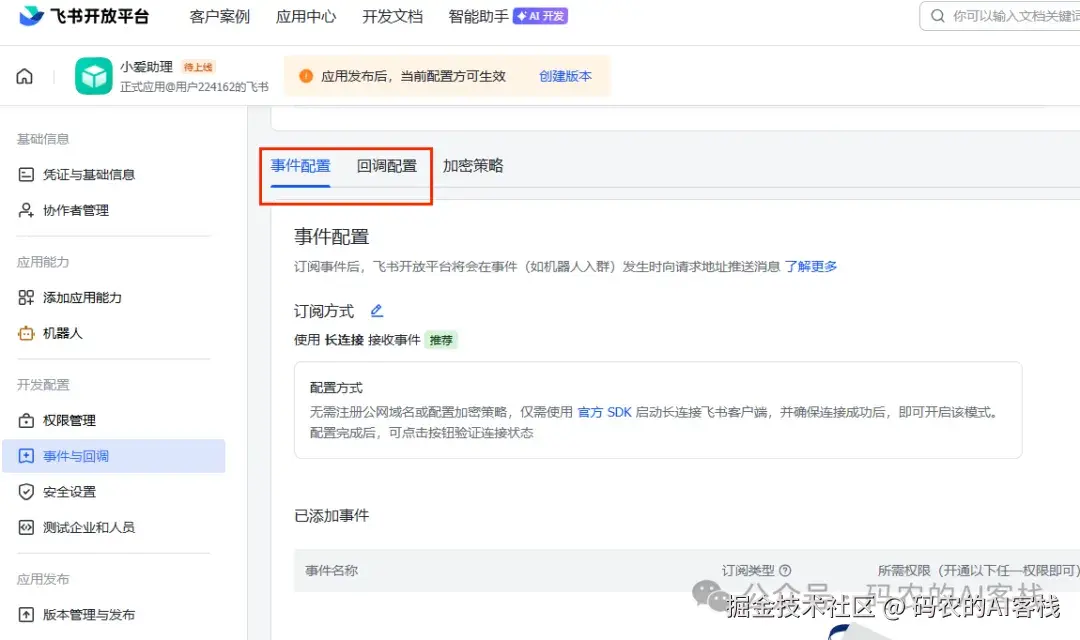
Task: Focus the document search input field
Action: click(x=1000, y=16)
